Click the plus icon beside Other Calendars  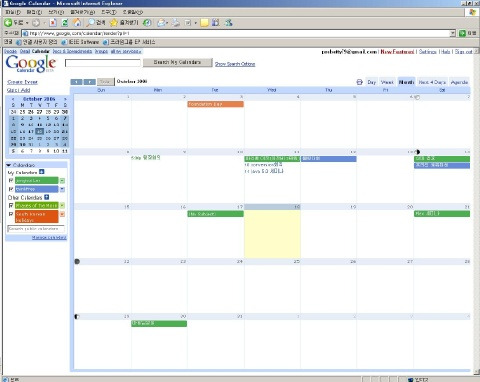[47, 197]
